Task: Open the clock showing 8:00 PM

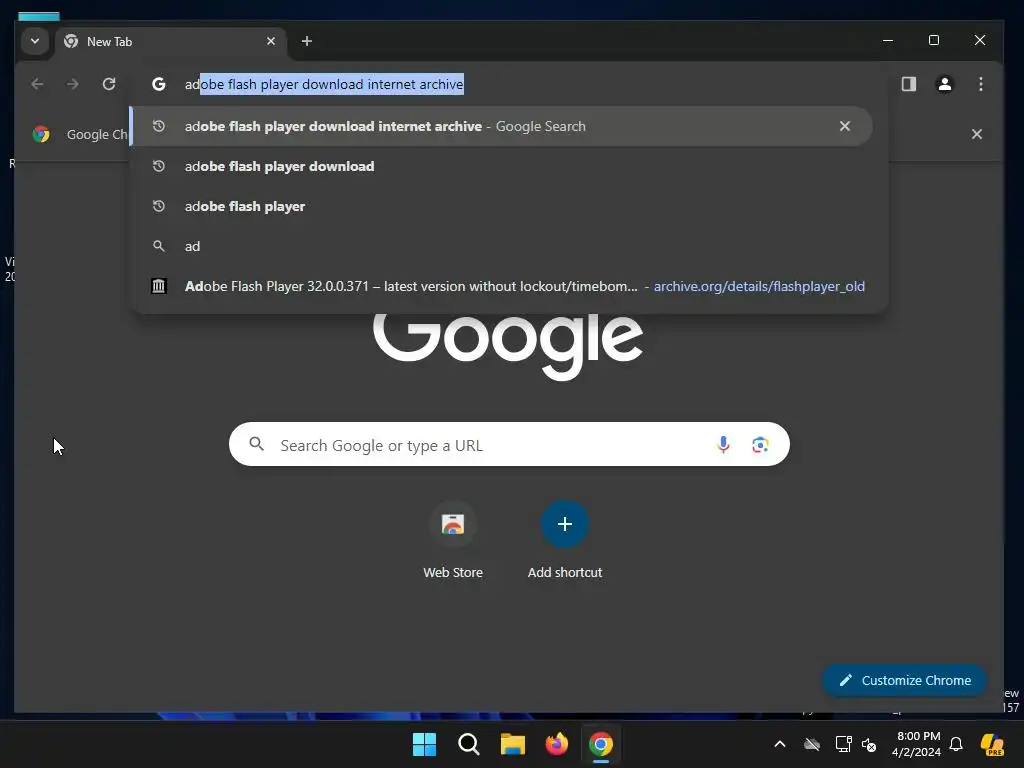Action: click(917, 744)
